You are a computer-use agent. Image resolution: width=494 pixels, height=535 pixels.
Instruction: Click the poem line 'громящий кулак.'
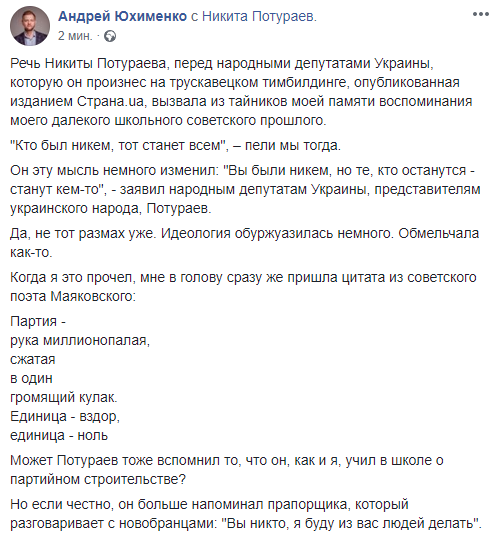(64, 397)
